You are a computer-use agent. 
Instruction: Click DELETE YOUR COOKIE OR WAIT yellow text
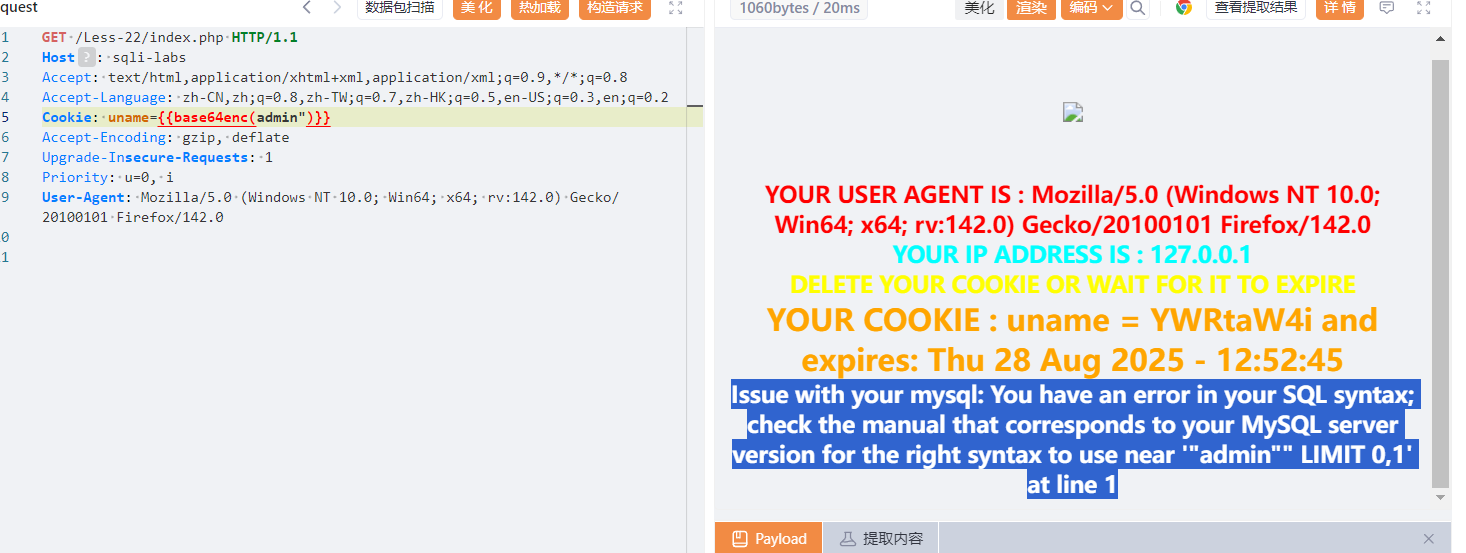1072,284
